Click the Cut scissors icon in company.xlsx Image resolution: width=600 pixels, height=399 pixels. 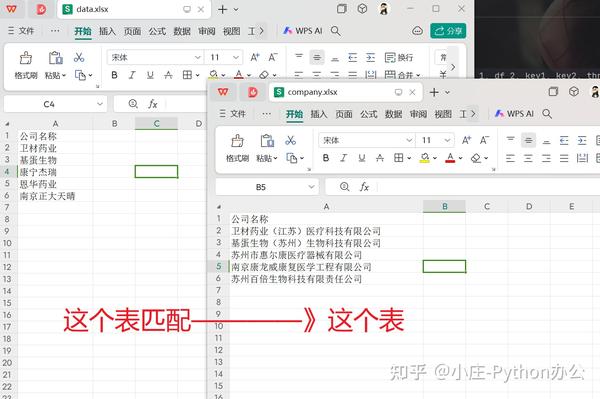pyautogui.click(x=290, y=140)
